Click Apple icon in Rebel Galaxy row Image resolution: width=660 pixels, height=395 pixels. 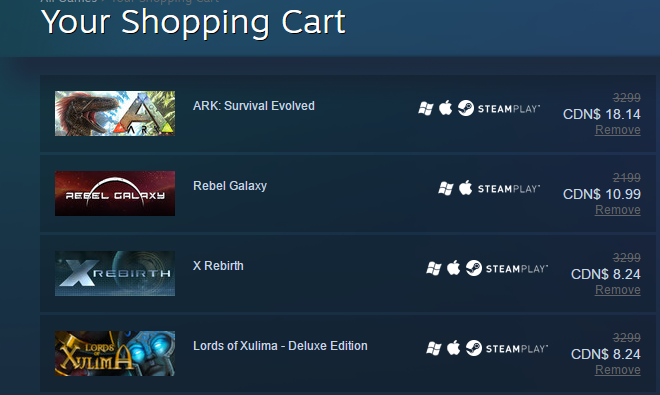pos(465,188)
